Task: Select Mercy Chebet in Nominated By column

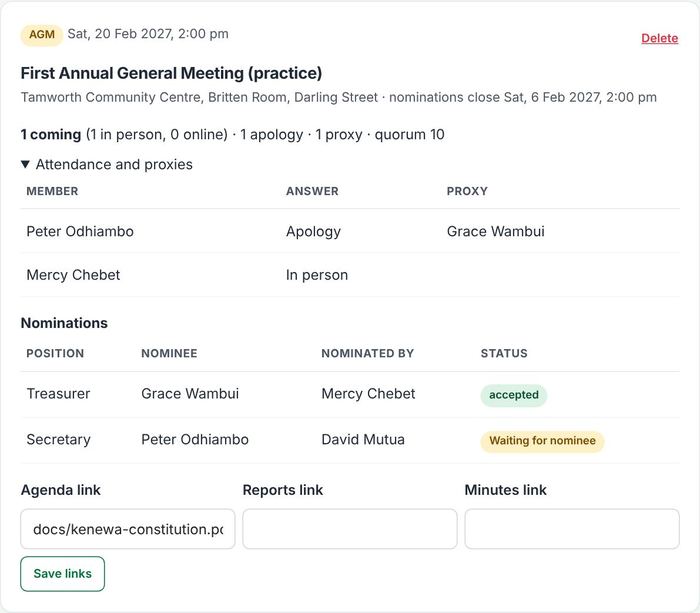Action: point(368,394)
